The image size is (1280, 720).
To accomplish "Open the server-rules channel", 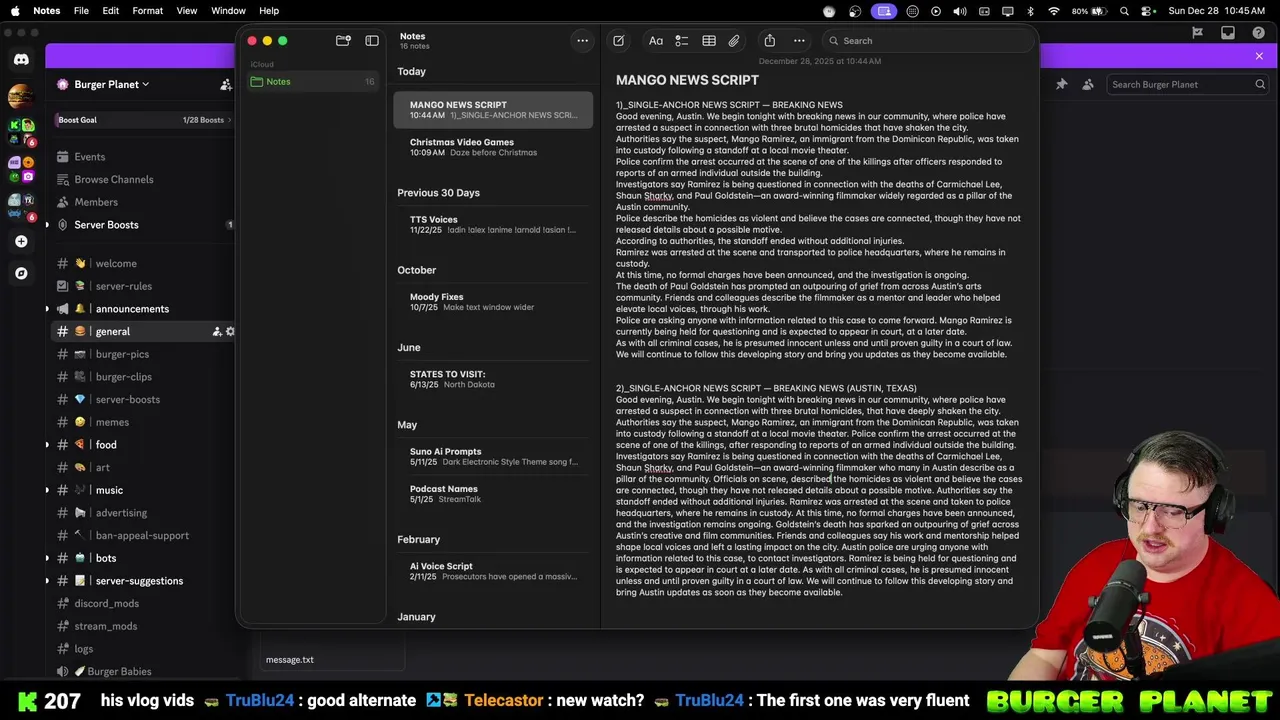I will pos(123,286).
